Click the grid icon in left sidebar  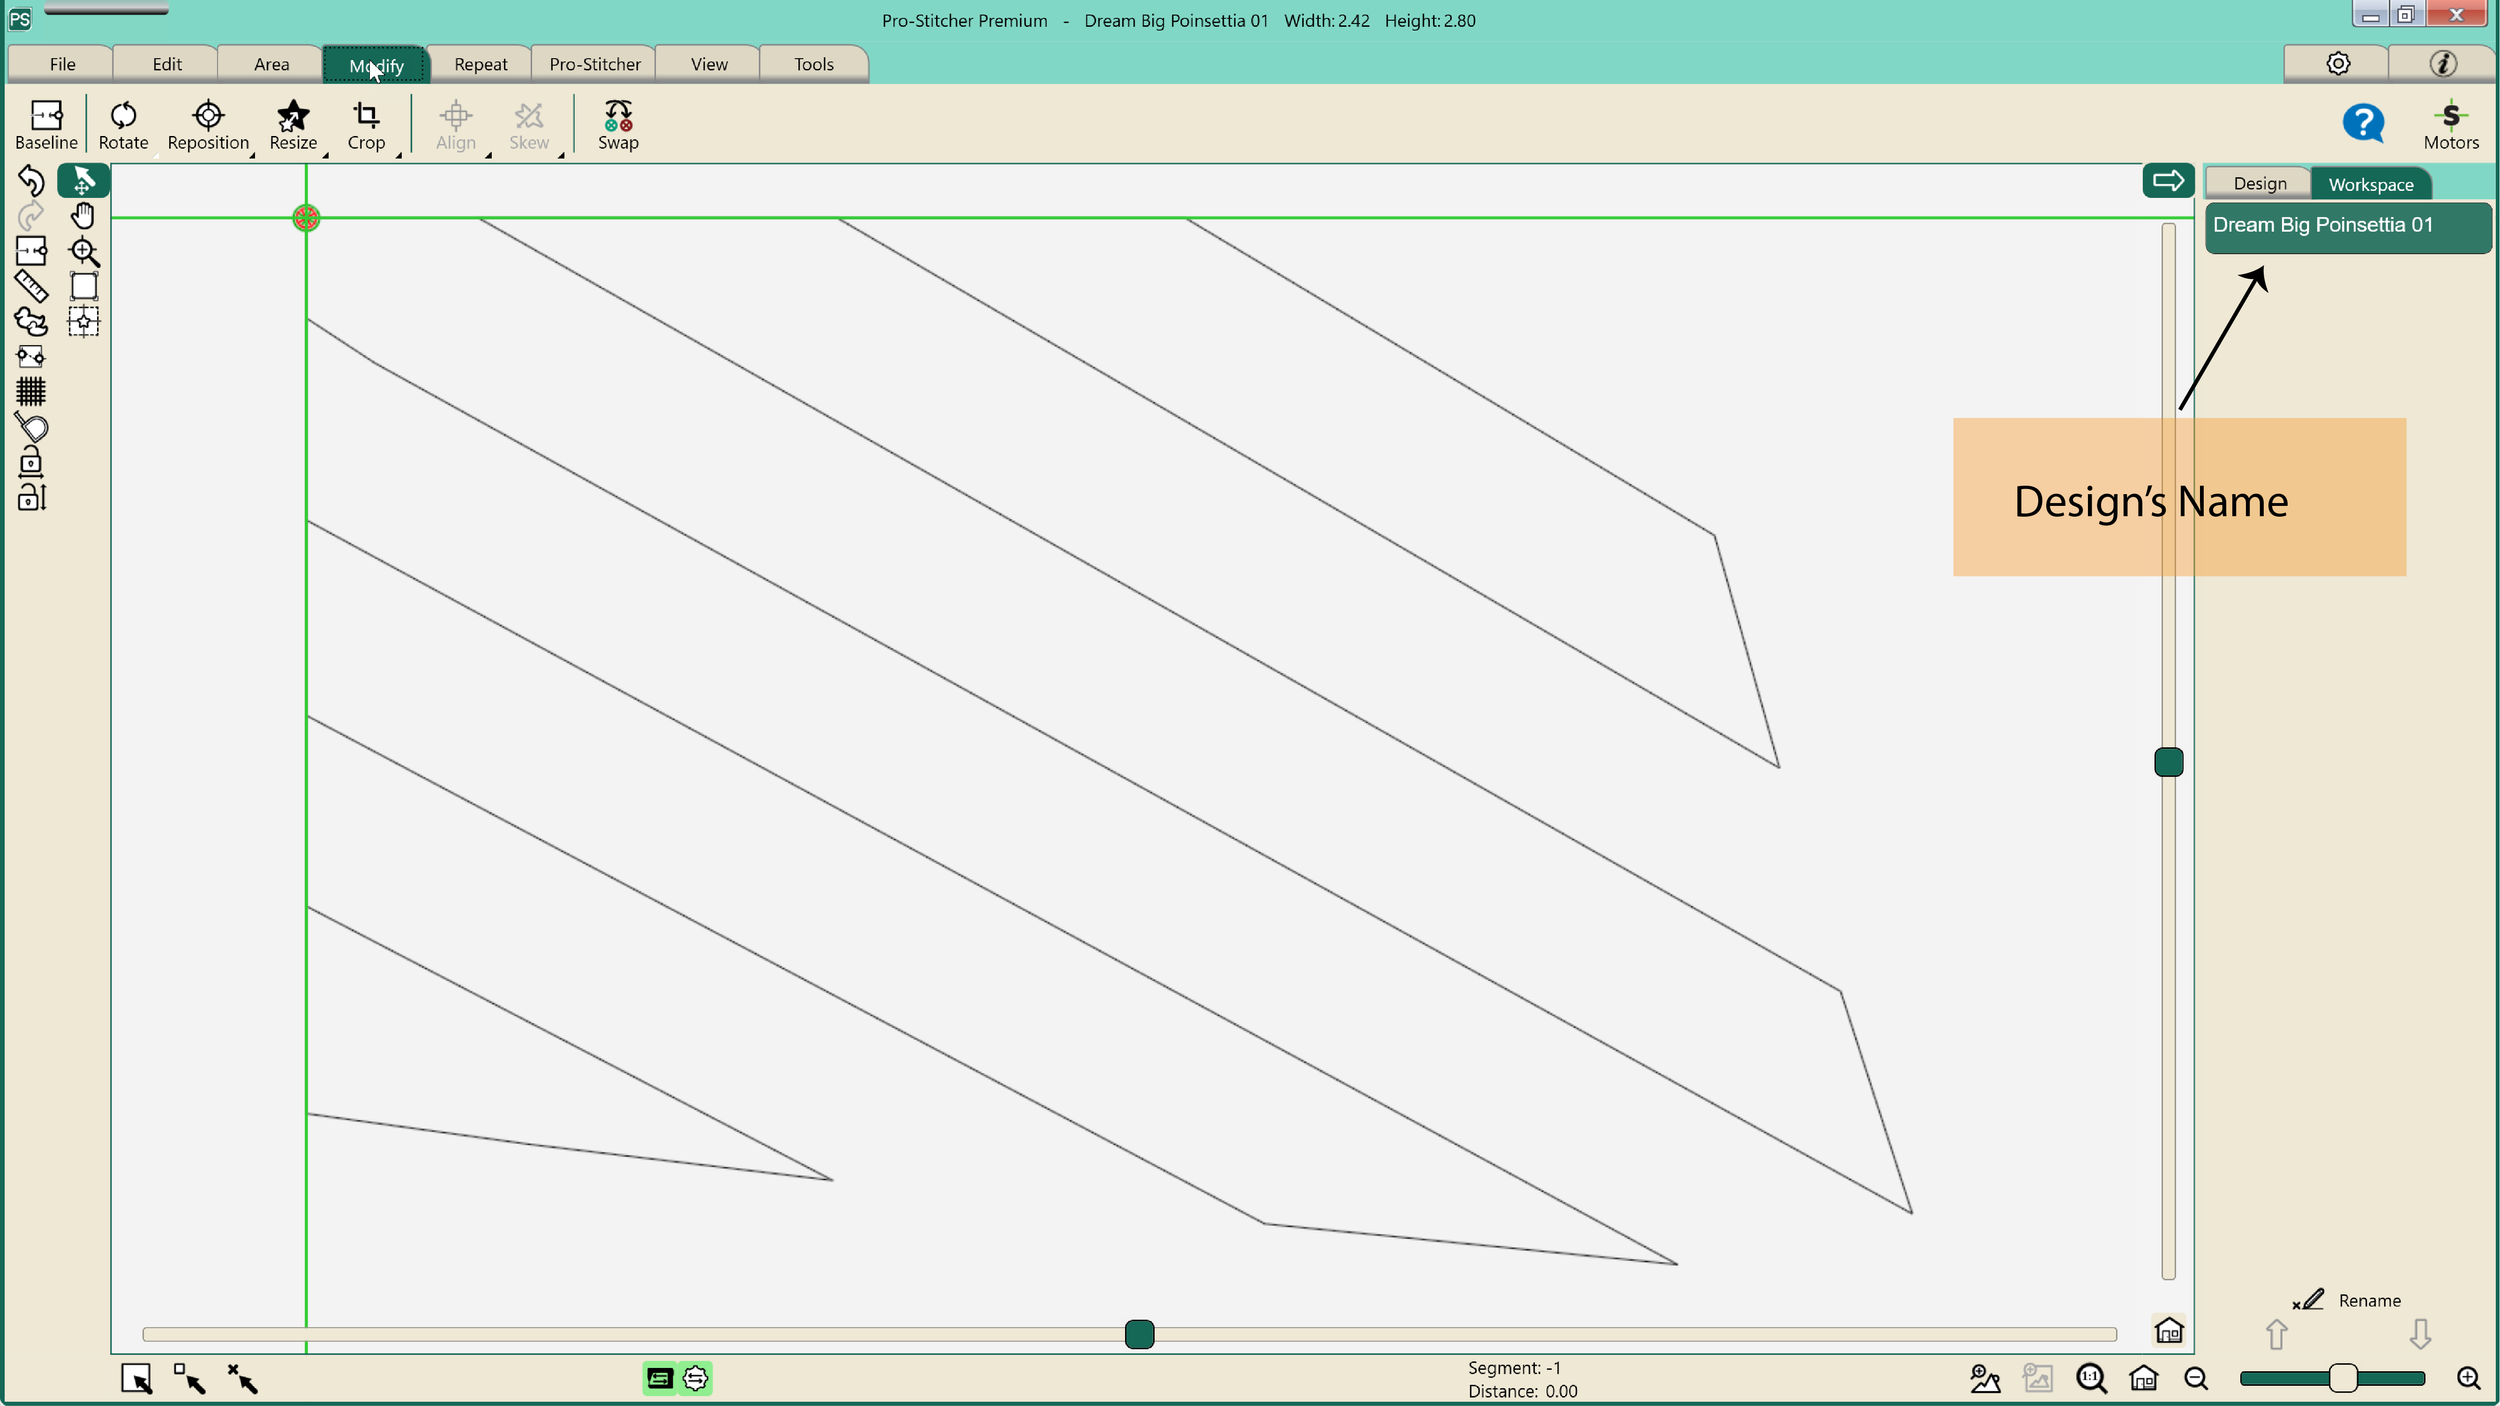point(31,391)
